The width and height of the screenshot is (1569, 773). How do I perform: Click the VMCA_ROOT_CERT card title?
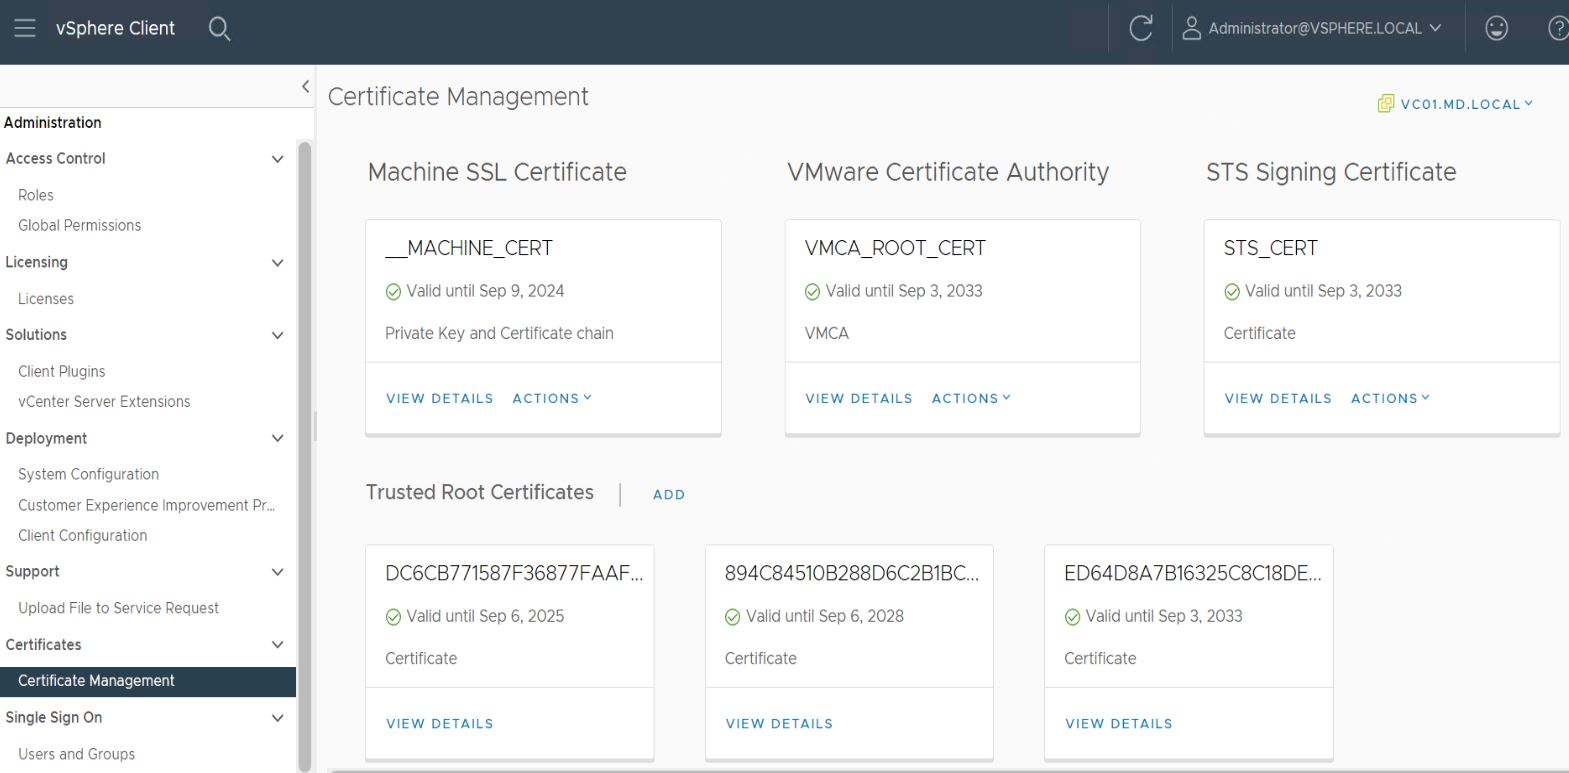(x=895, y=248)
